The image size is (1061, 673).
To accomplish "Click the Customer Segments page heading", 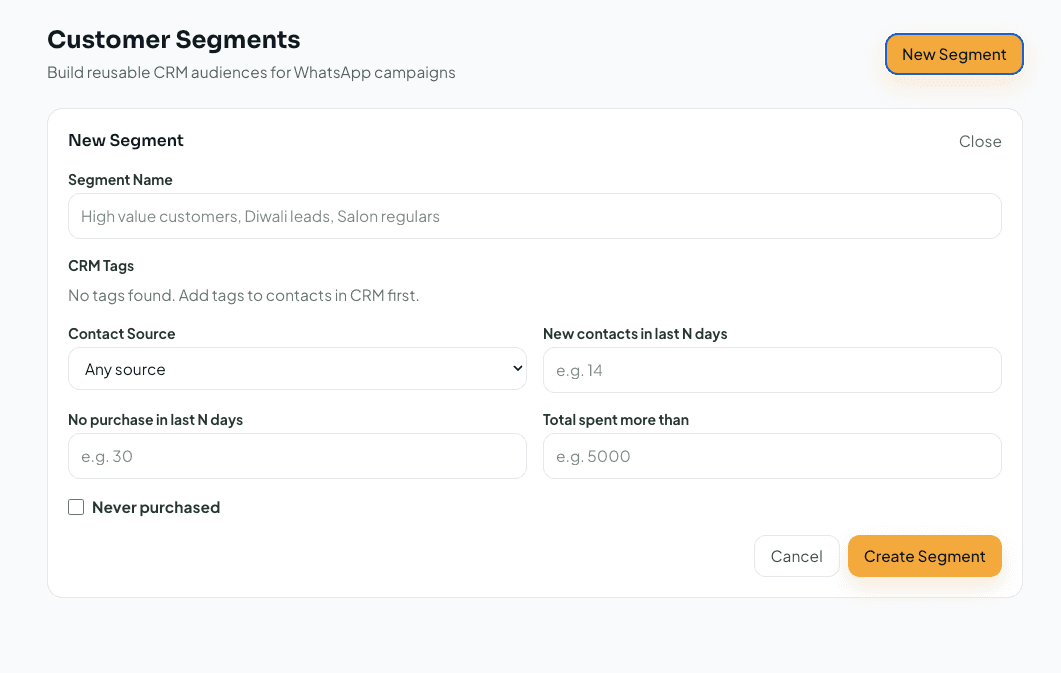I will click(x=174, y=40).
